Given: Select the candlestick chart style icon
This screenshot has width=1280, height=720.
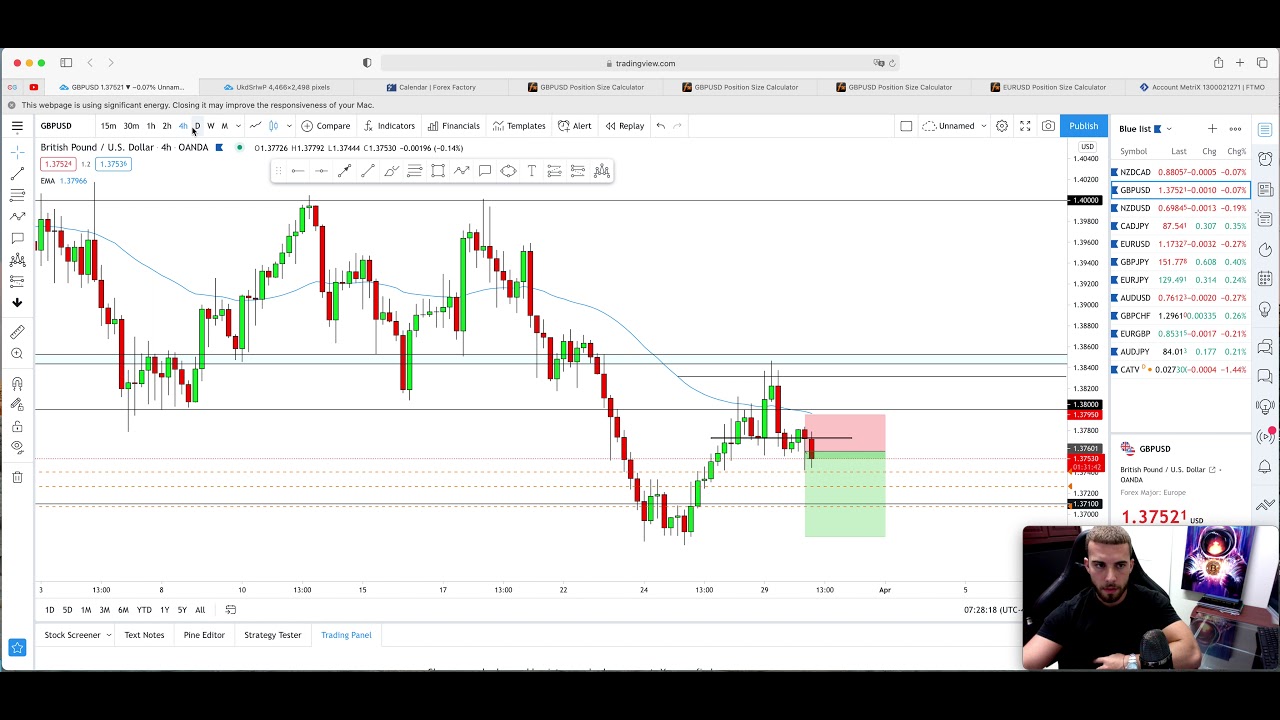Looking at the screenshot, I should pyautogui.click(x=273, y=126).
